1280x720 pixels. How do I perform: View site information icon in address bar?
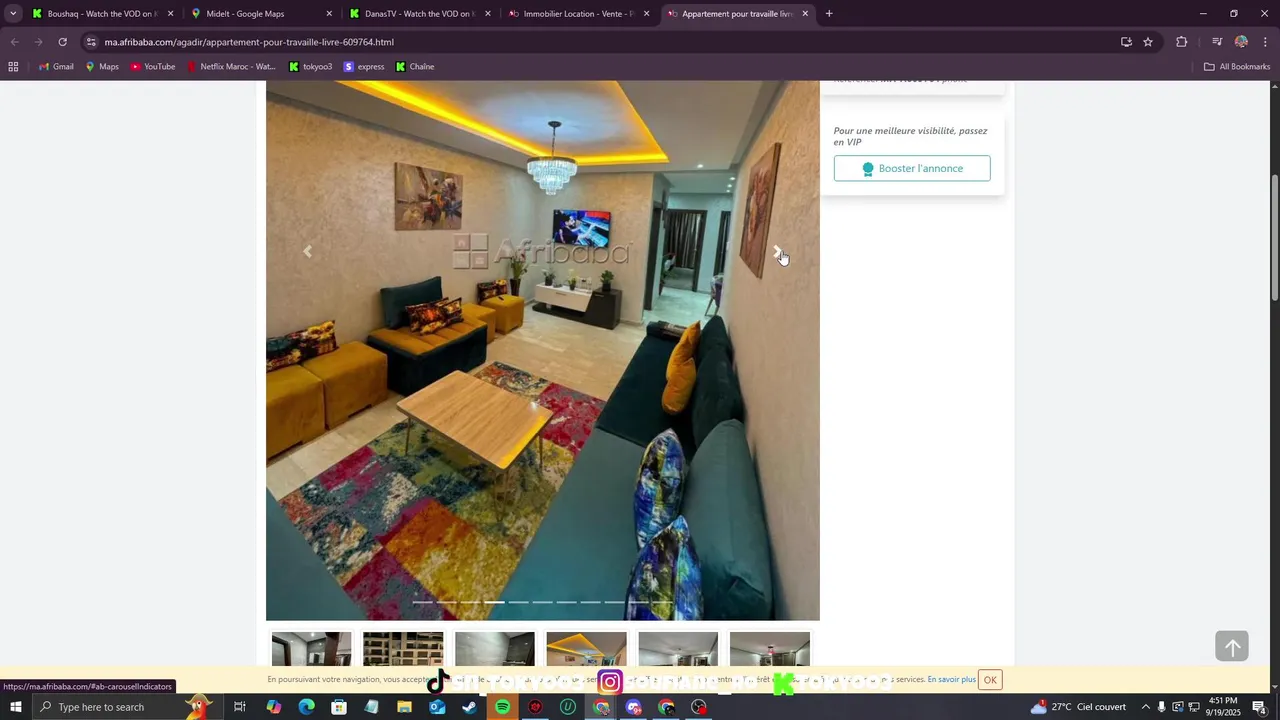[91, 42]
